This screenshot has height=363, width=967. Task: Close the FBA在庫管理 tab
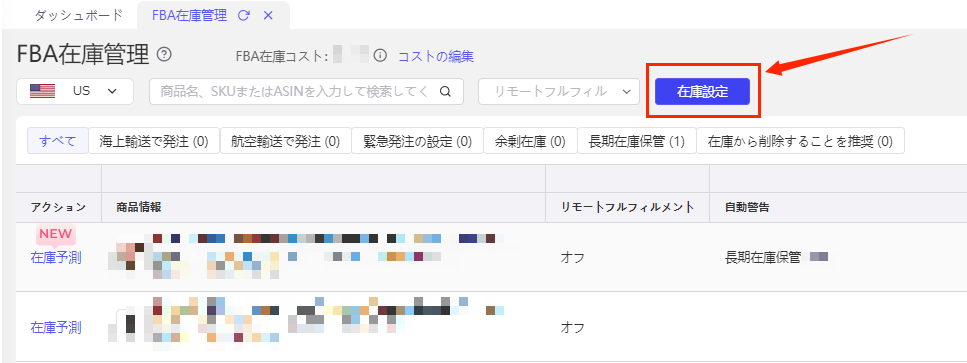268,16
